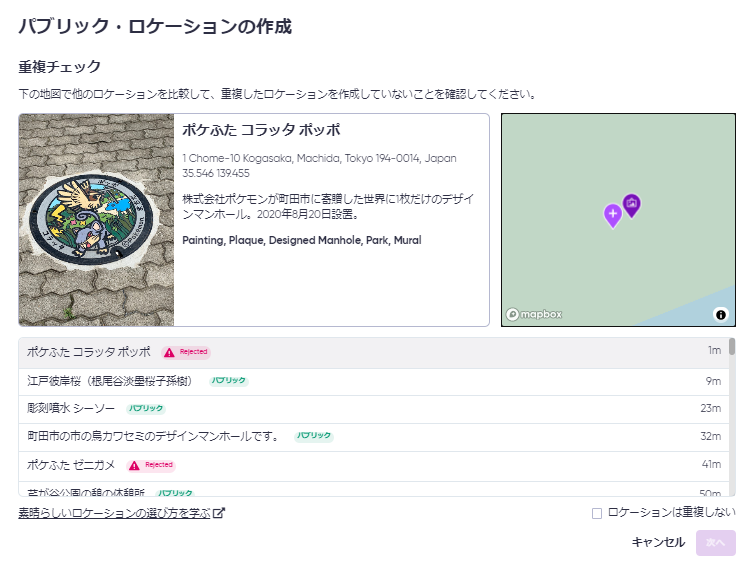Click the パブリック badge on 彫刻噴水 シーソー row
Viewport: 754px width, 565px height.
pos(146,408)
